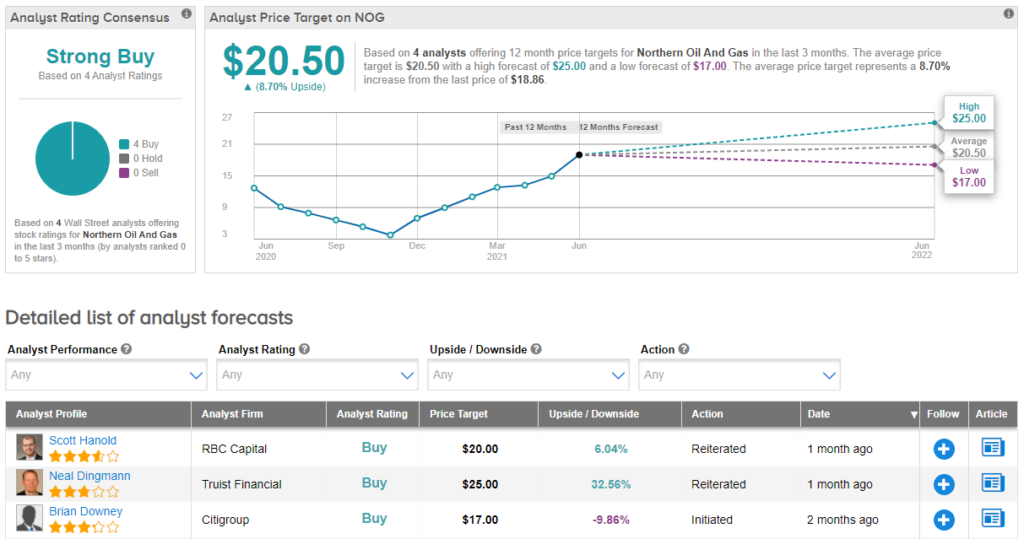Expand the Analyst Rating filter dropdown
This screenshot has height=539, width=1024.
pyautogui.click(x=317, y=375)
